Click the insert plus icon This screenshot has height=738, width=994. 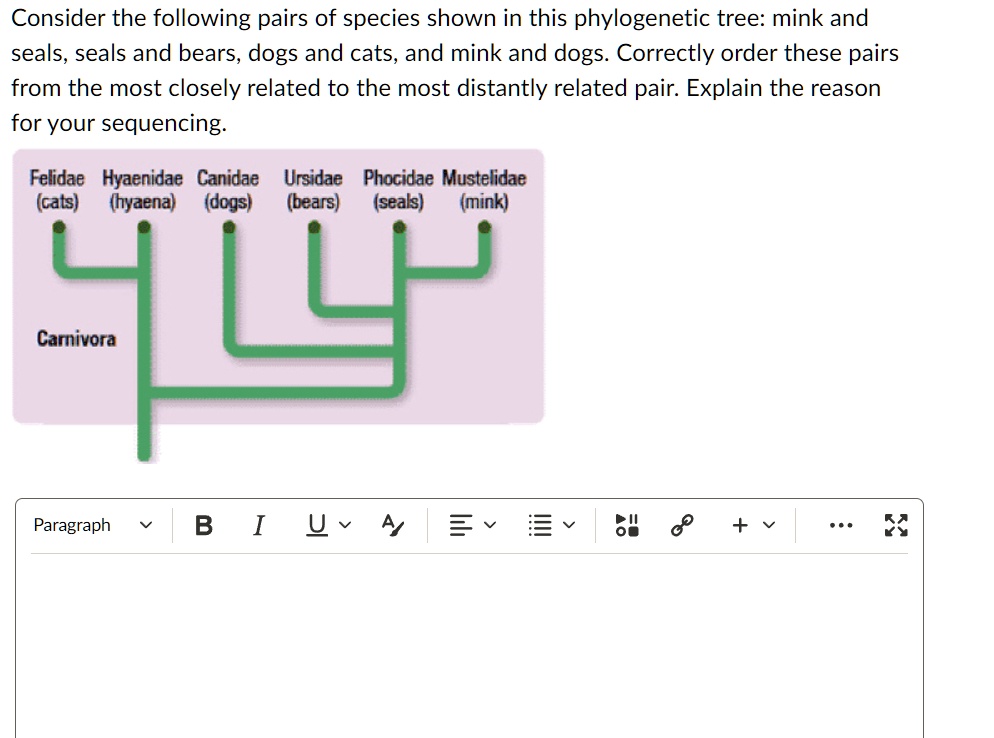pos(738,525)
